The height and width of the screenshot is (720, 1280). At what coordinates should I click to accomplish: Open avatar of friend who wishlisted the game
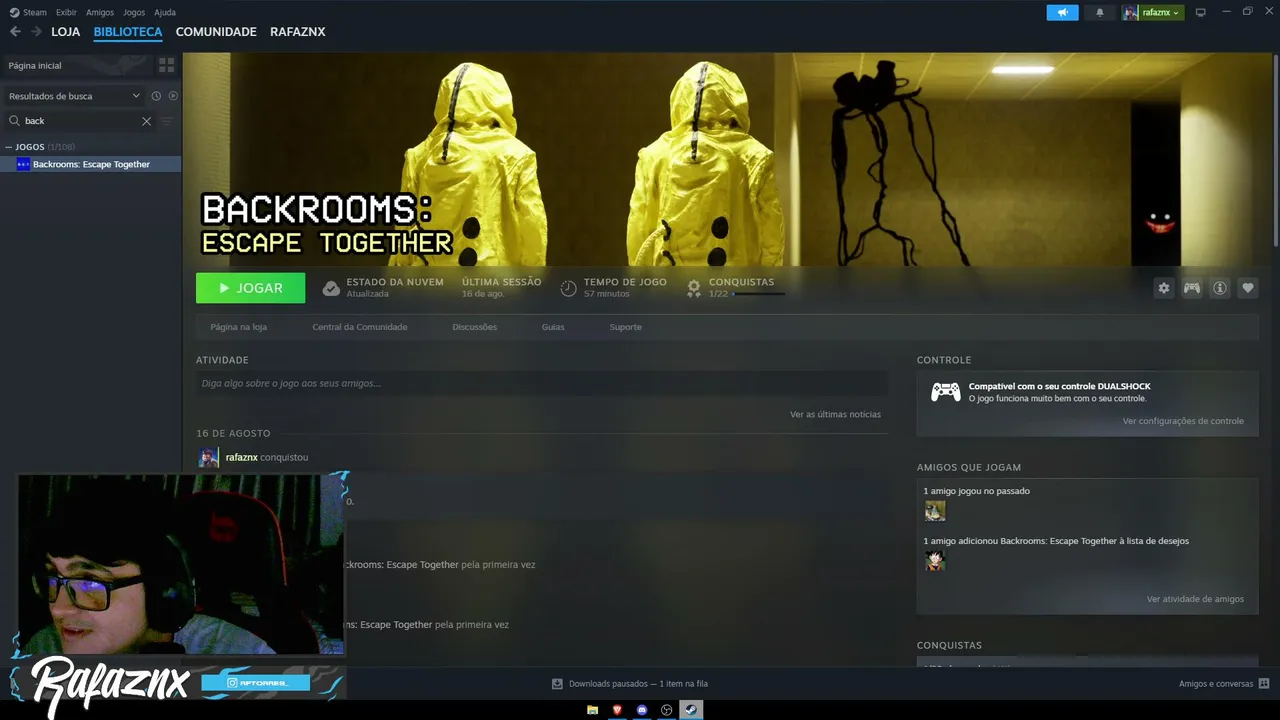pyautogui.click(x=935, y=561)
